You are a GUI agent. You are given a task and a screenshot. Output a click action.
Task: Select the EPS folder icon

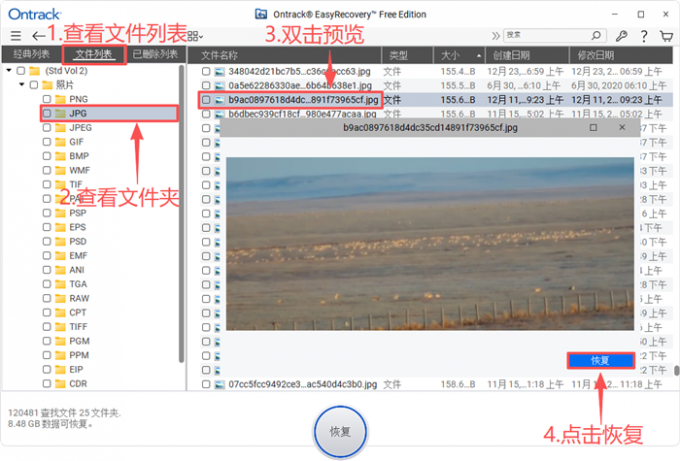pos(60,227)
